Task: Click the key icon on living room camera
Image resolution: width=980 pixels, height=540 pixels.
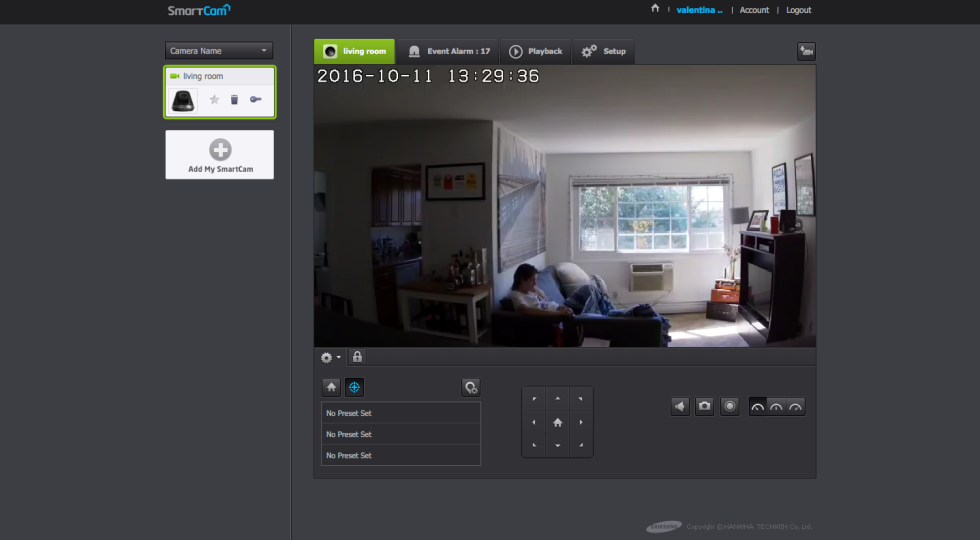Action: click(256, 100)
